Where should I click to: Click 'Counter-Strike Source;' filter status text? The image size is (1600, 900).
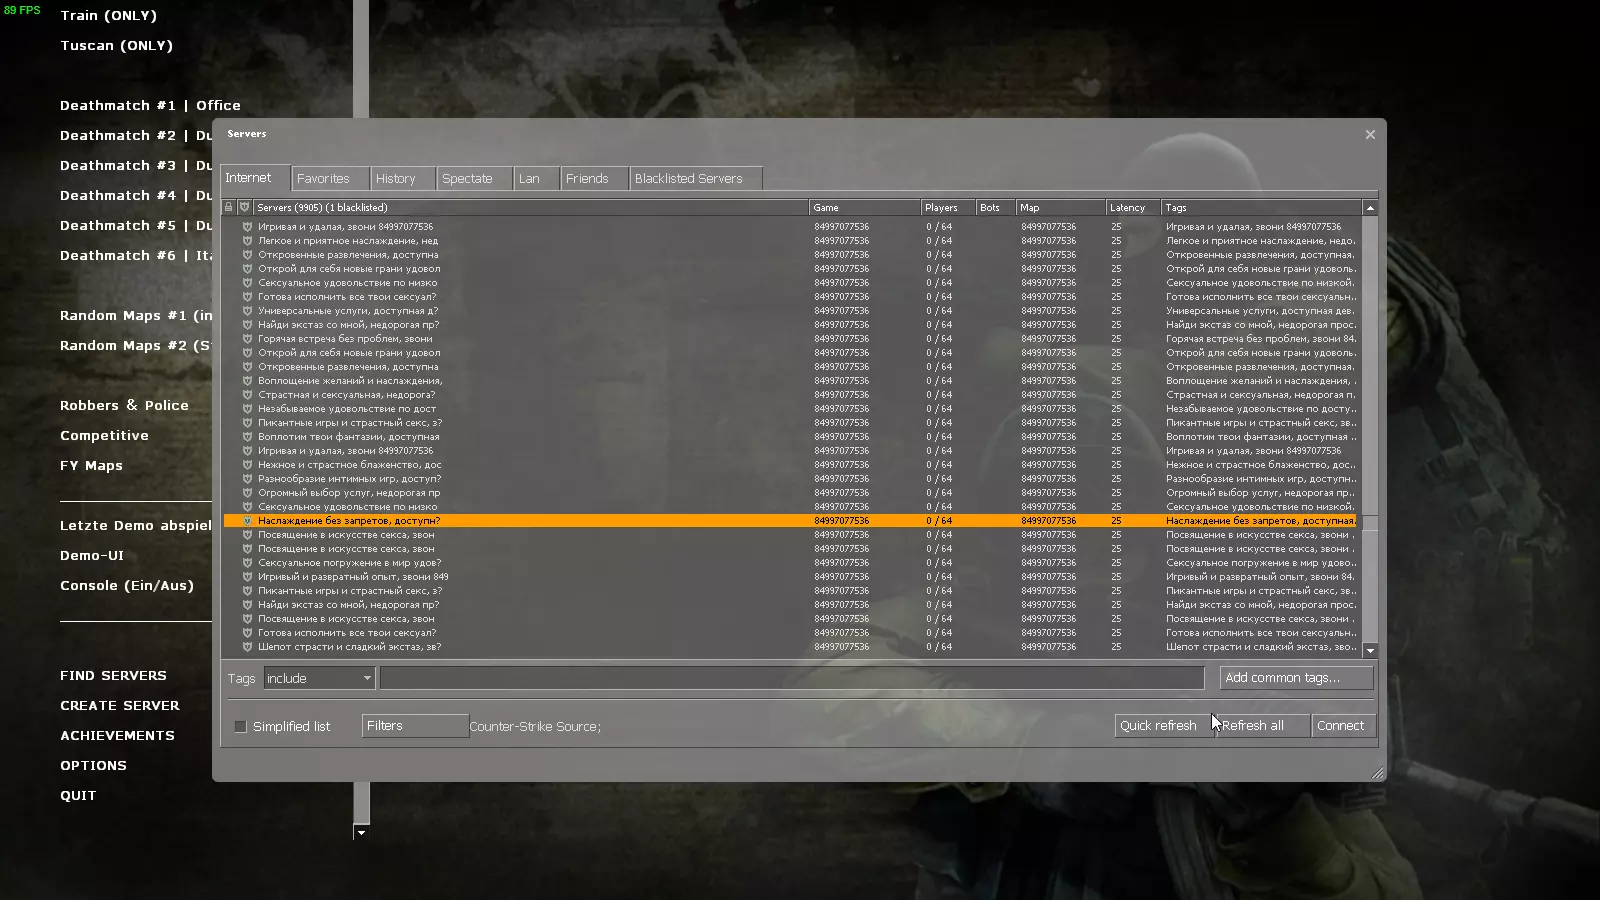click(x=535, y=727)
